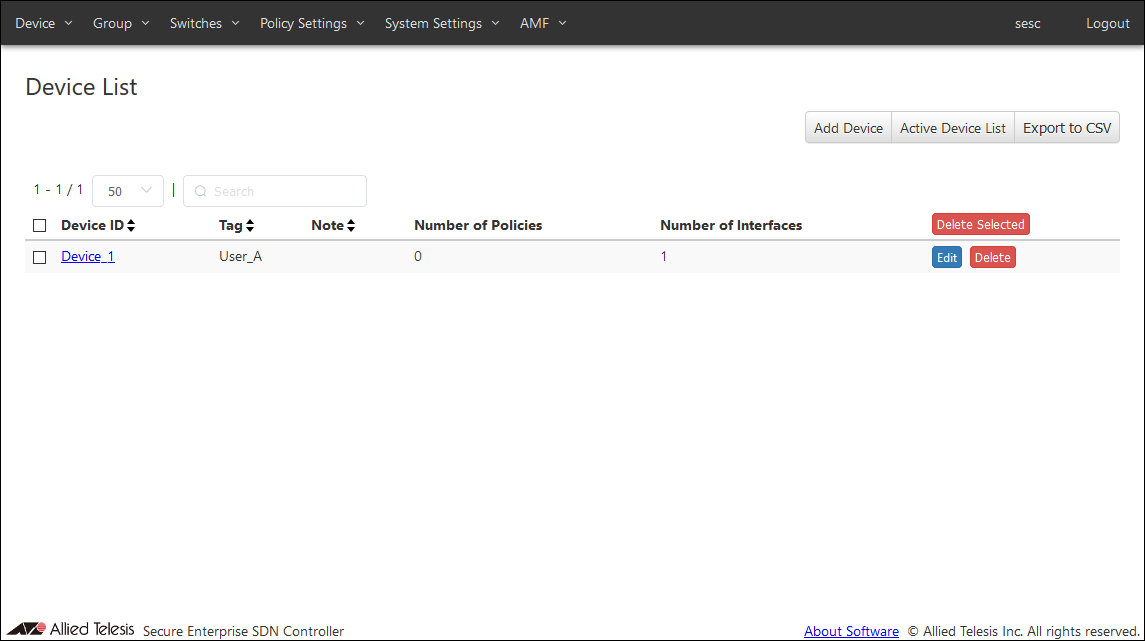
Task: Open the AMF menu
Action: point(543,23)
